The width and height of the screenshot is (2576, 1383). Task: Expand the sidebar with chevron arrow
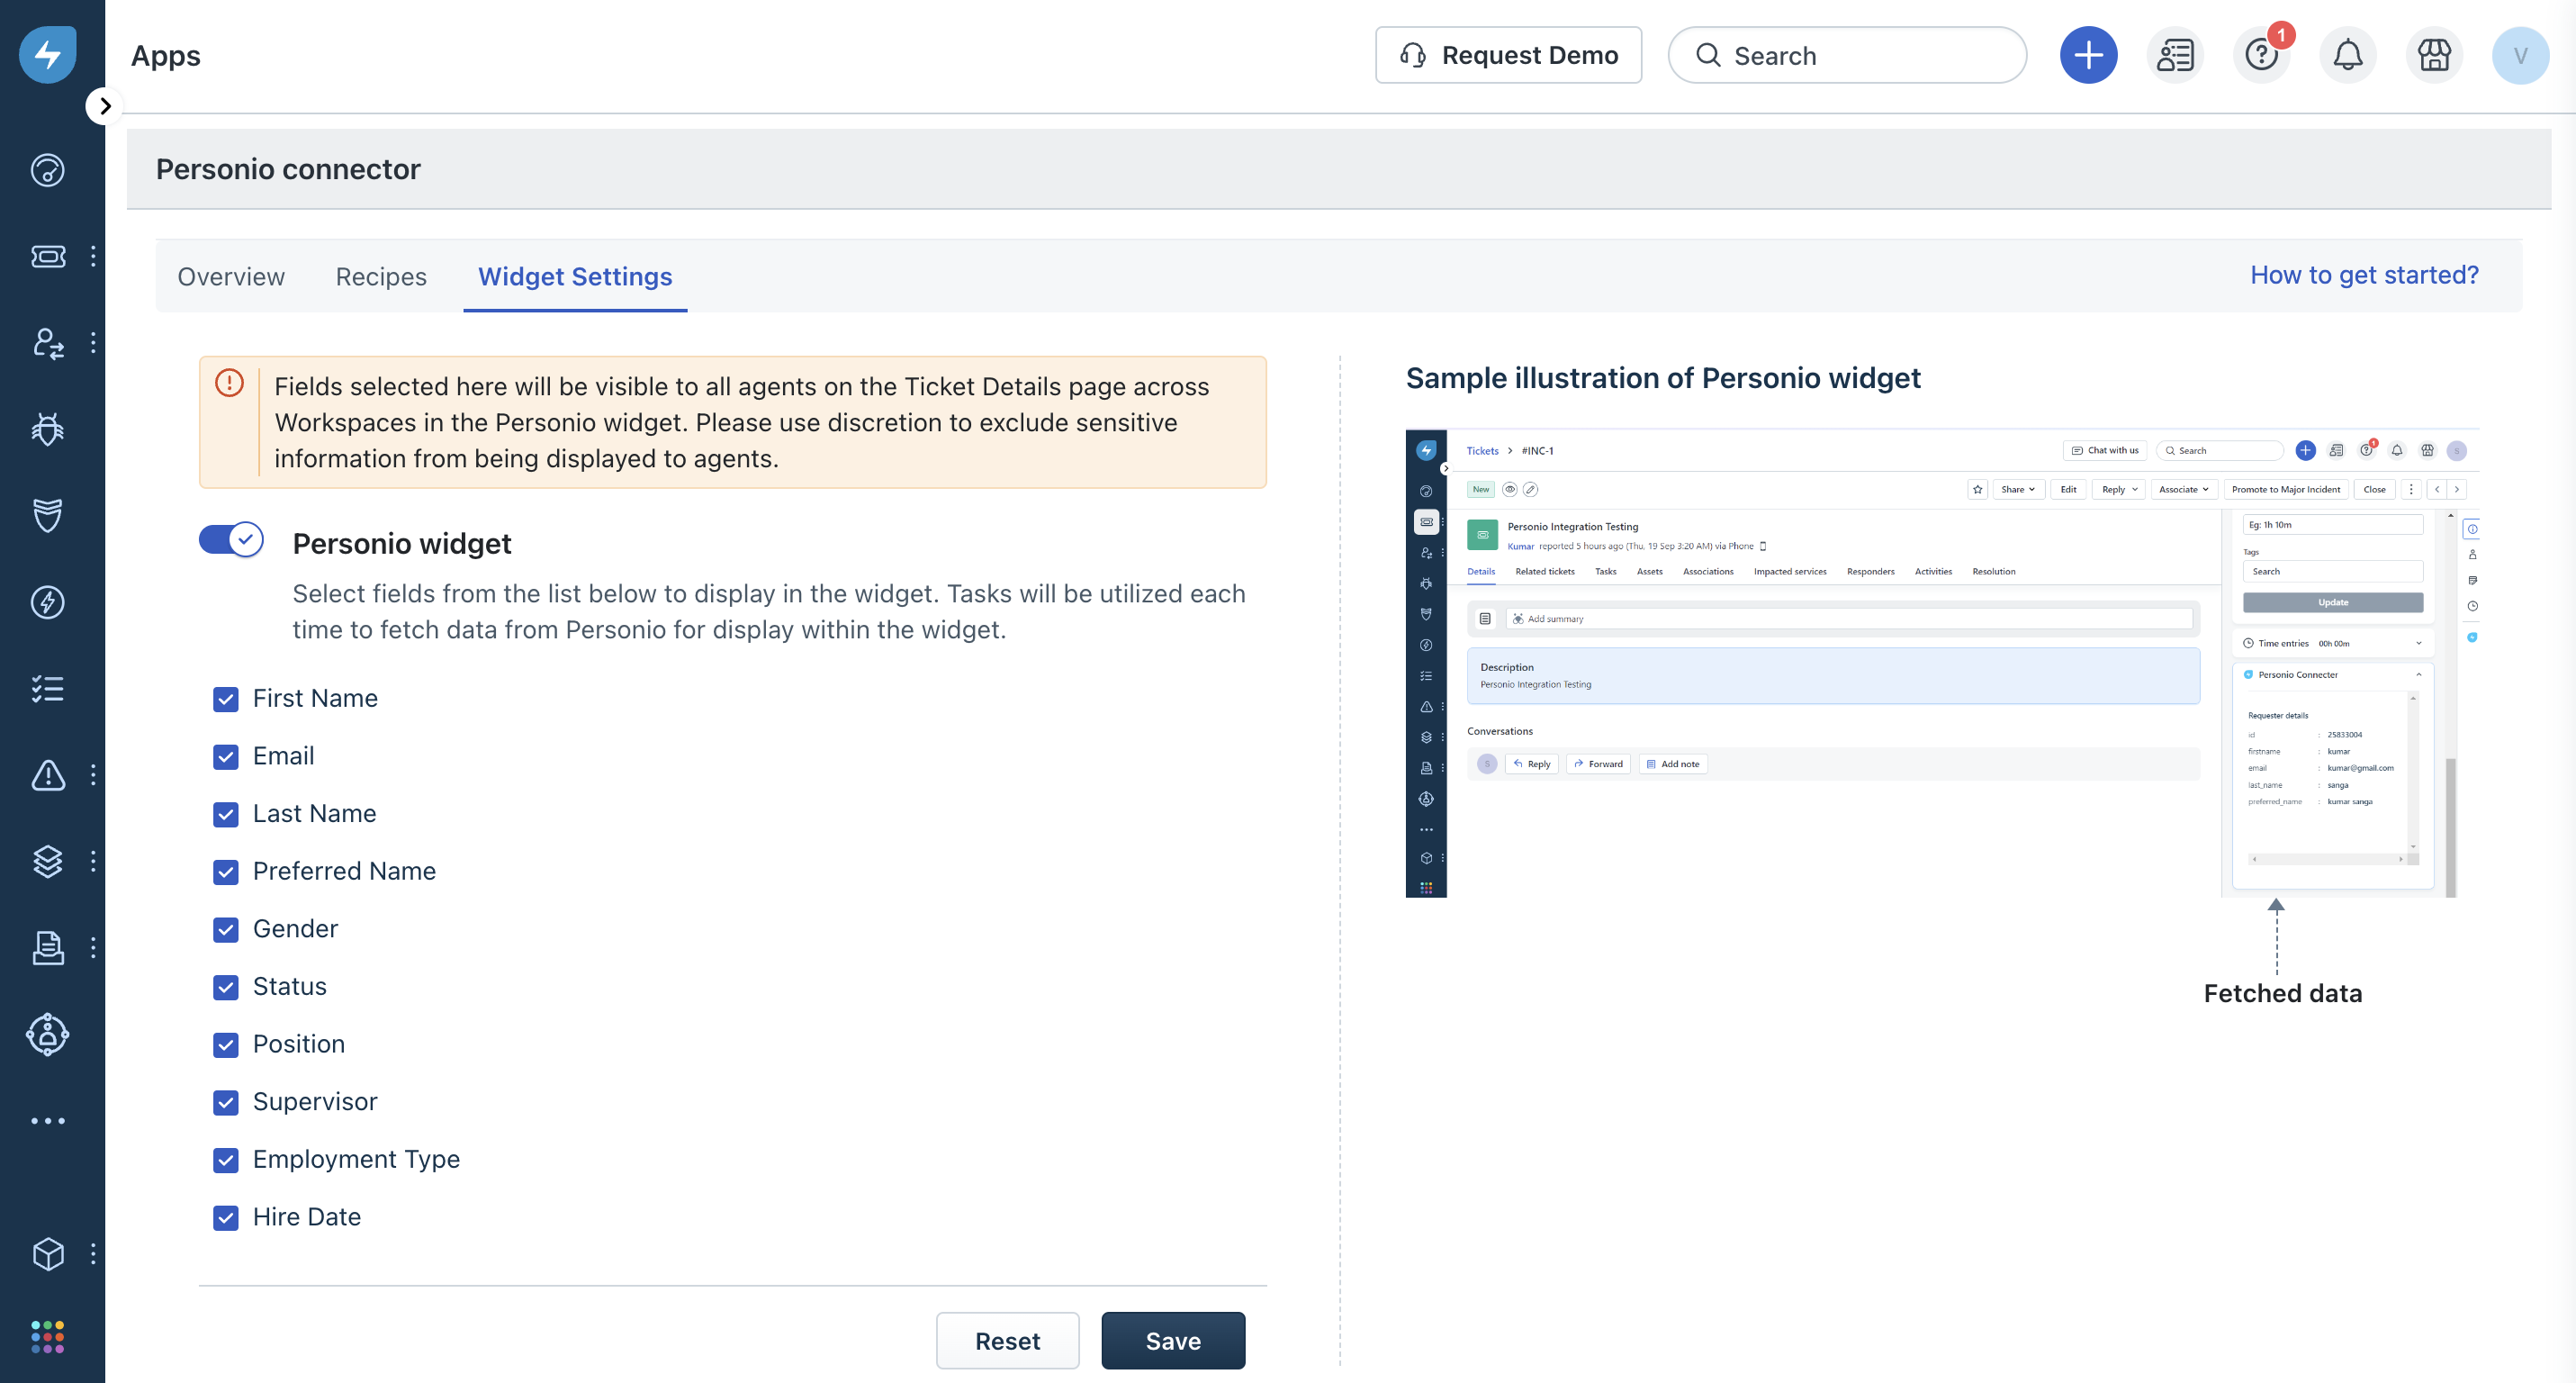tap(105, 106)
